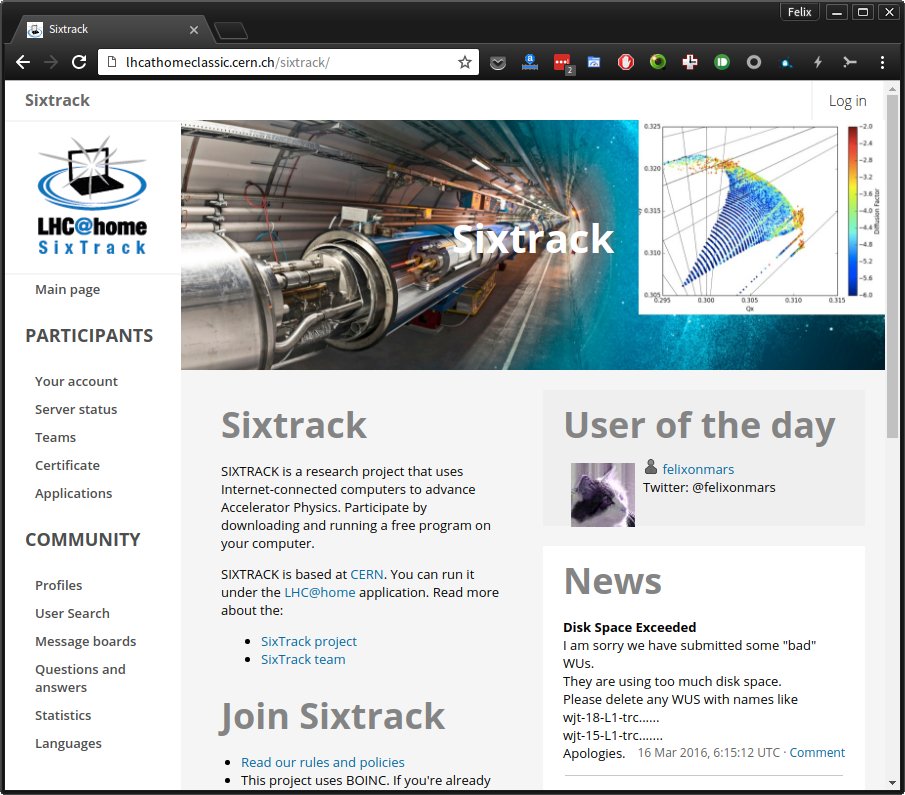Click the lightning bolt extension icon

(x=818, y=62)
